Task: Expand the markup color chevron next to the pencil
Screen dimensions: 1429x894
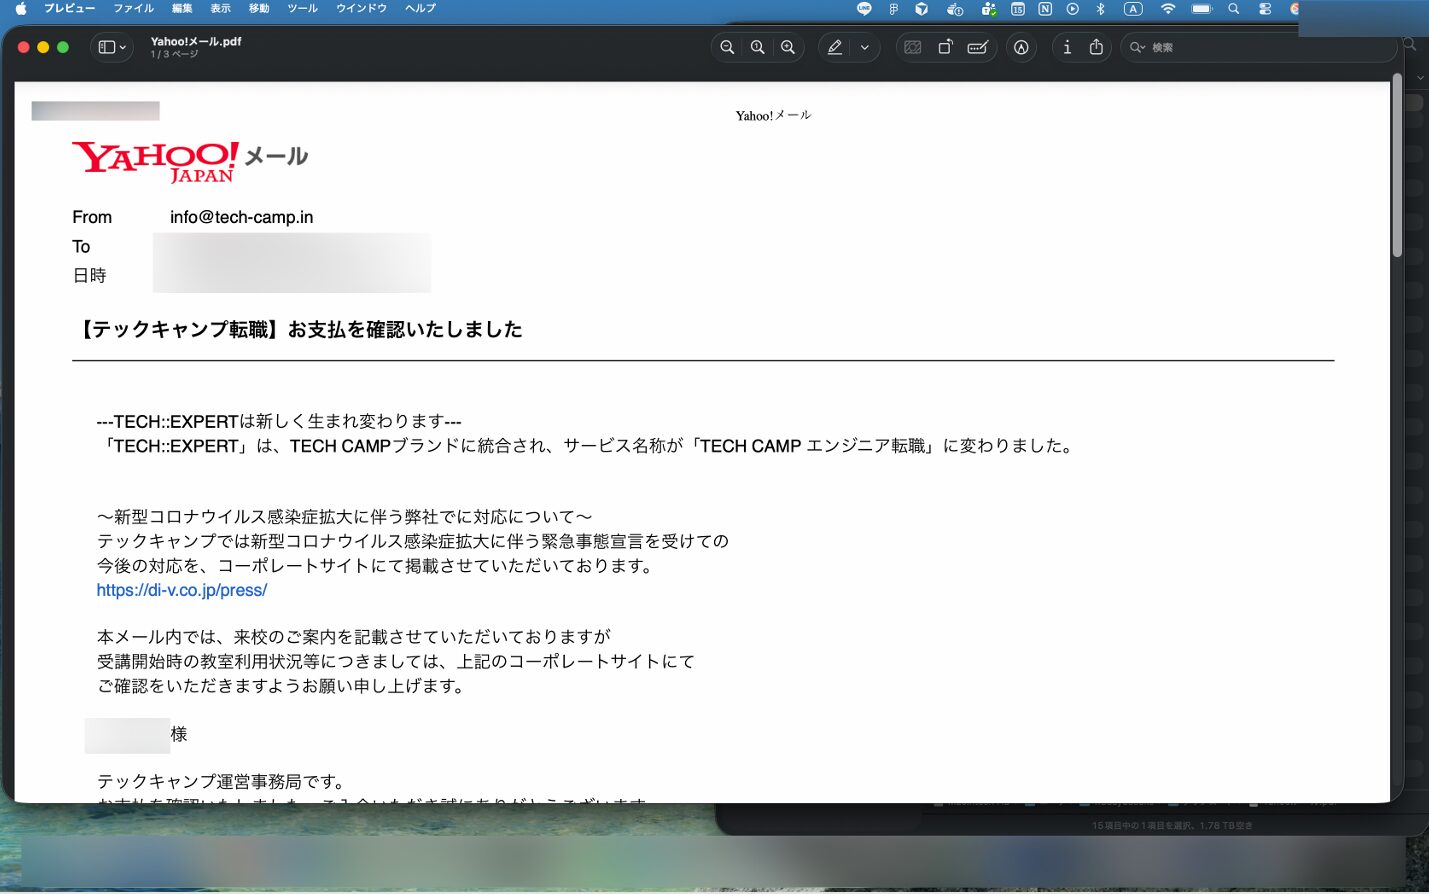Action: pos(864,47)
